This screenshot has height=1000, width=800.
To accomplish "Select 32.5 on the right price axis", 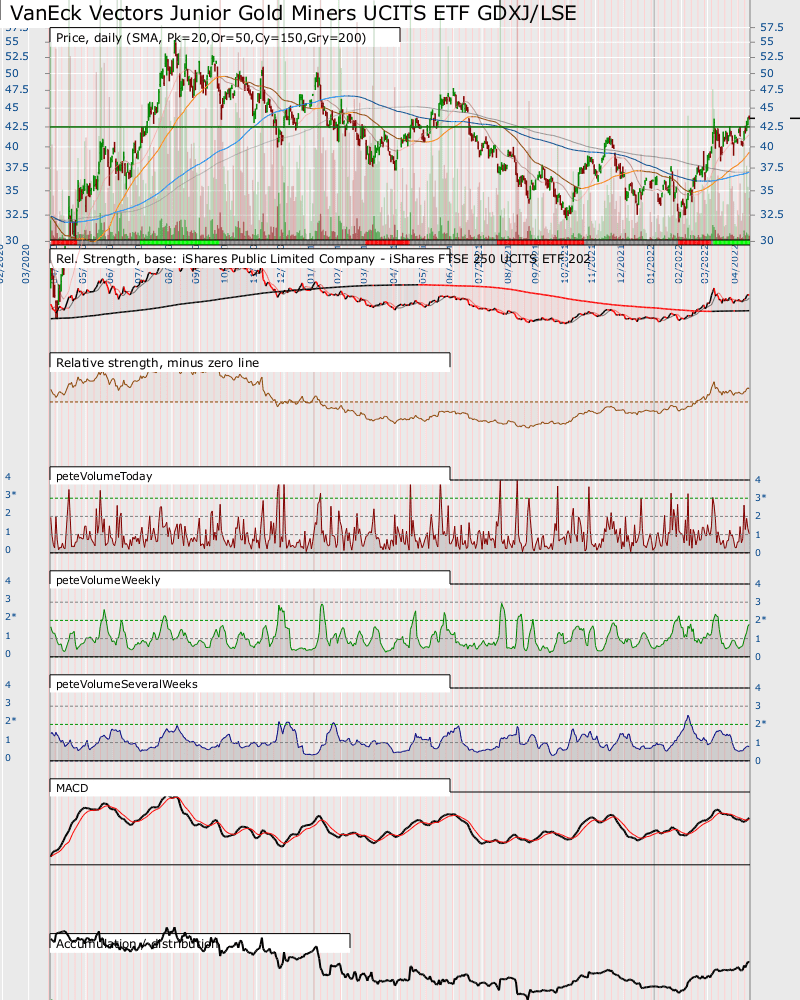I will tap(771, 214).
